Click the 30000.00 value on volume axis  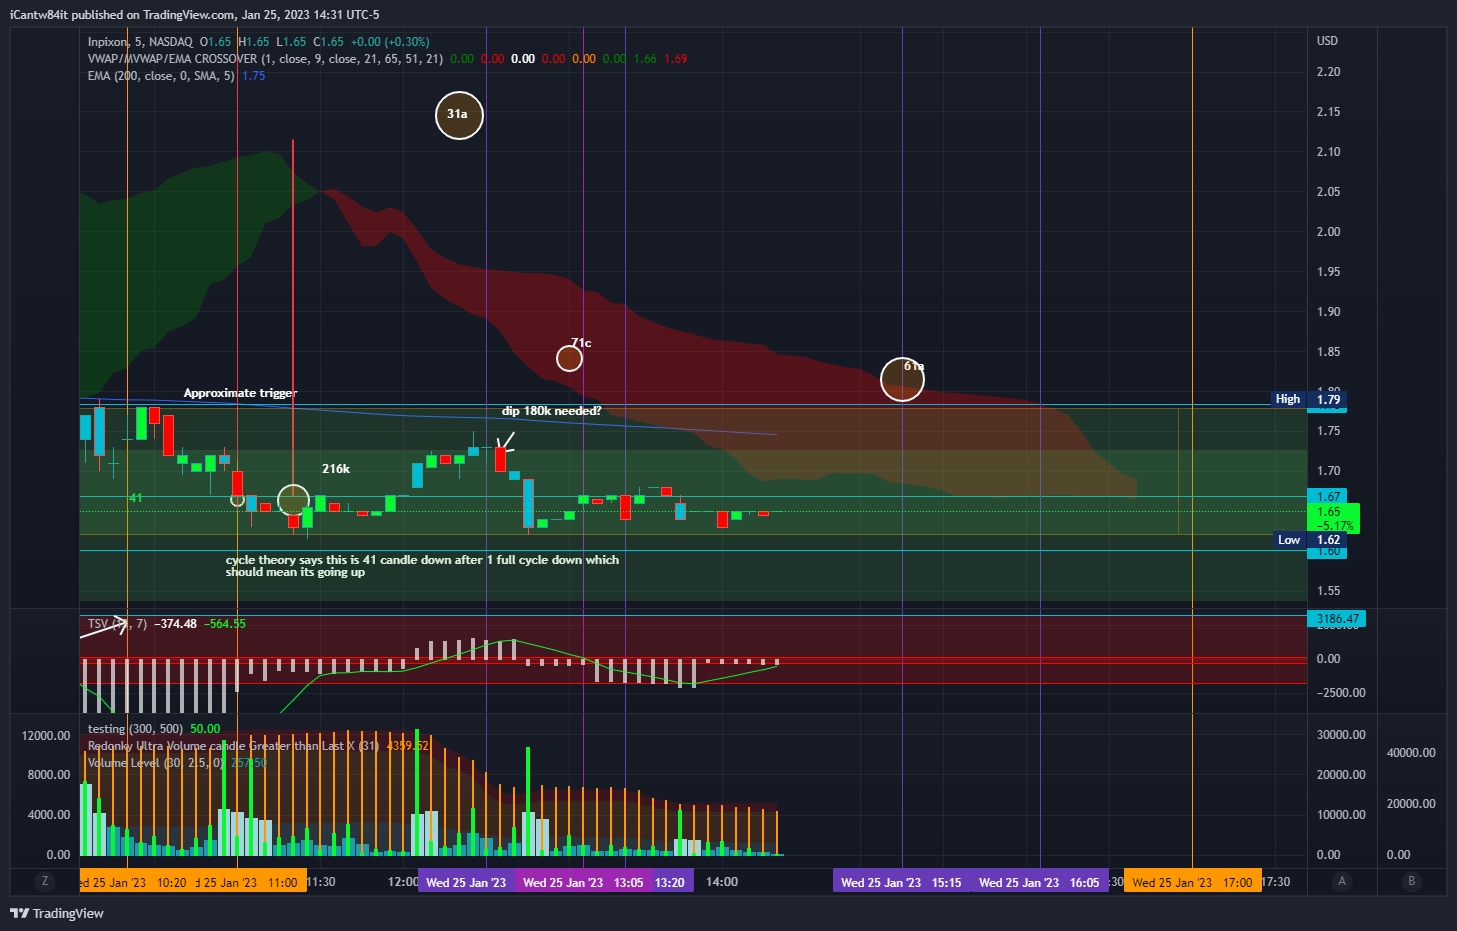[1341, 735]
